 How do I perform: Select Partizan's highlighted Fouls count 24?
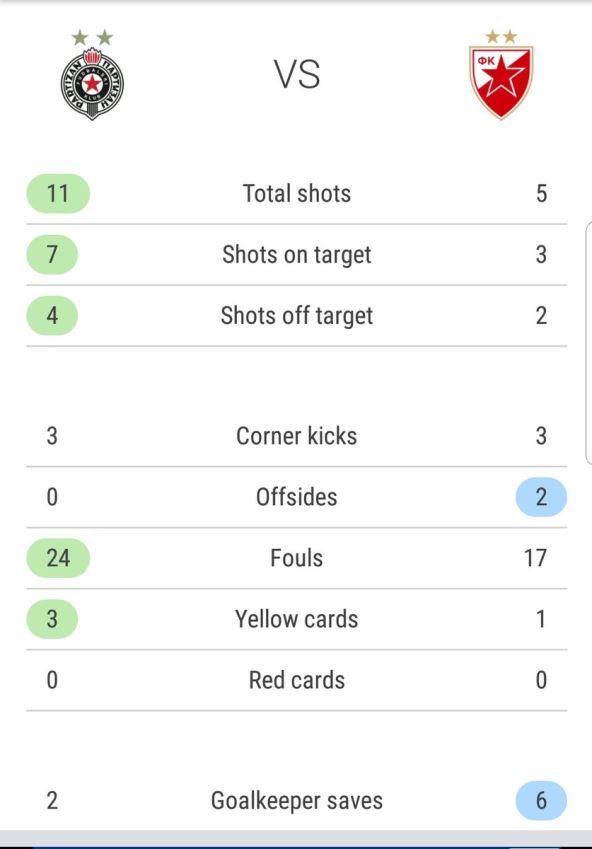click(x=57, y=558)
